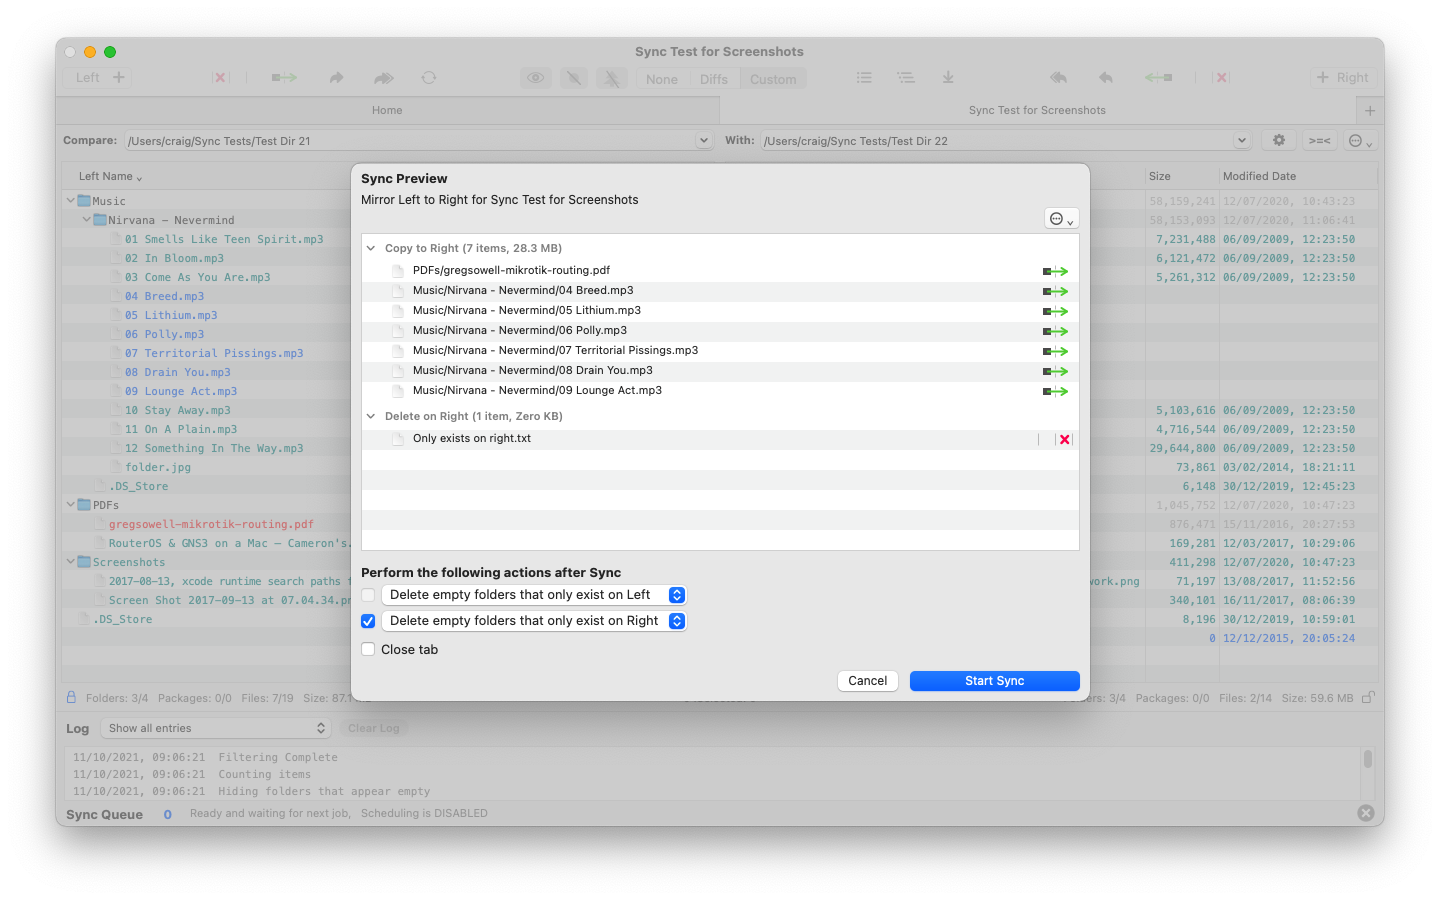The image size is (1440, 900).
Task: Click the Cancel button
Action: pyautogui.click(x=867, y=681)
